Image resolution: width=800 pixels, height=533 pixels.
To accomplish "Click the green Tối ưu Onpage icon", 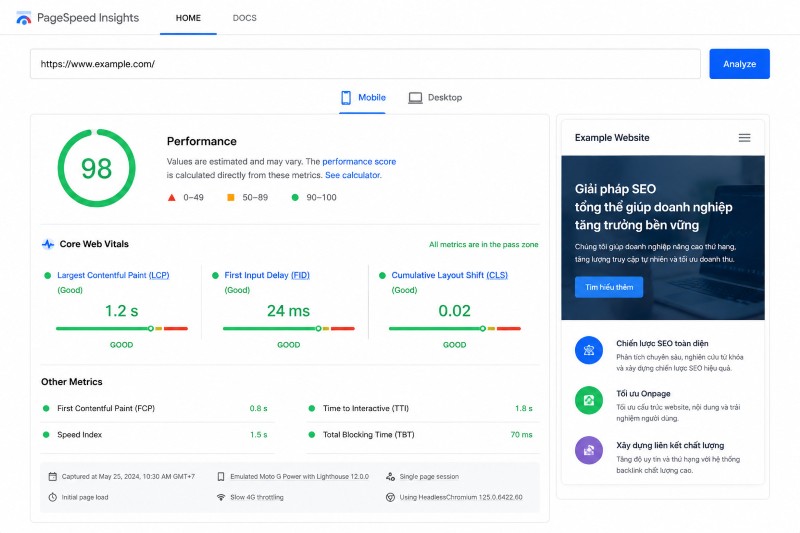I will [589, 400].
